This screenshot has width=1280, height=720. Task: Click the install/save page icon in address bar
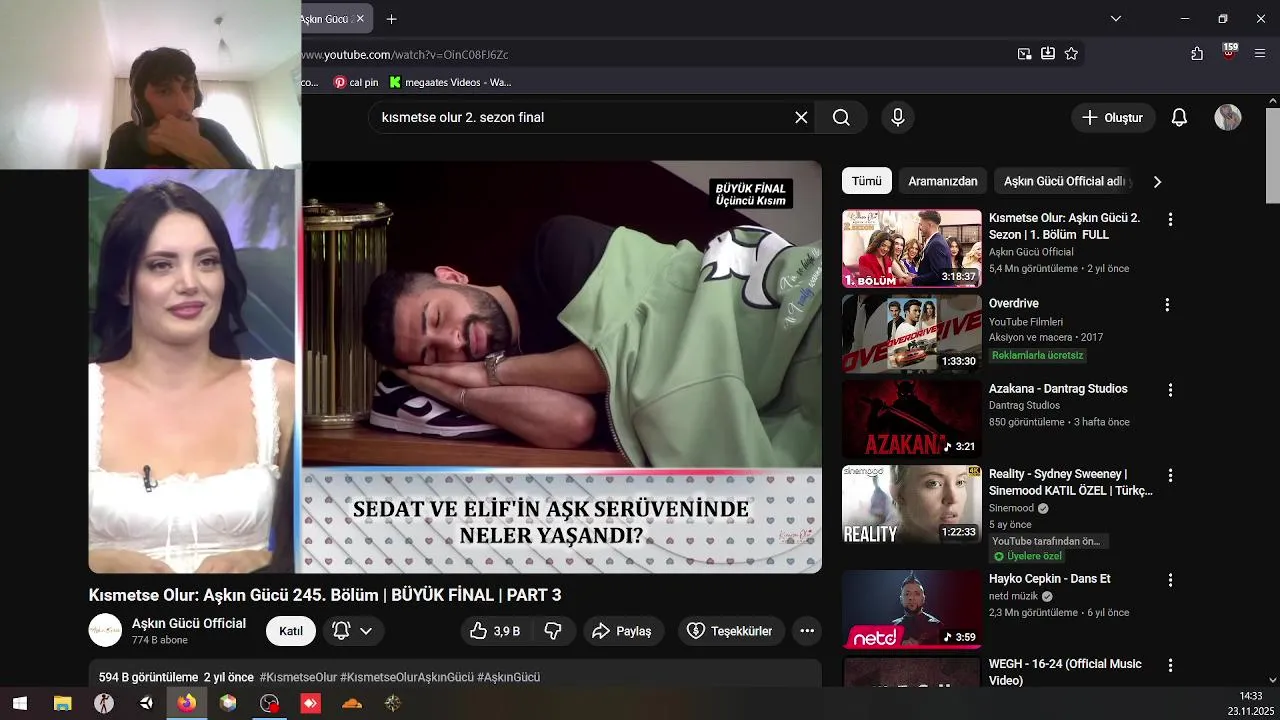[x=1048, y=54]
